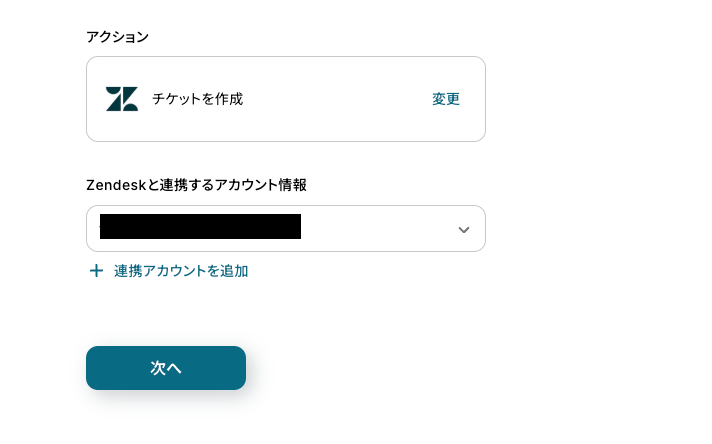712x444 pixels.
Task: Click the 変更 link in action card
Action: click(x=446, y=99)
